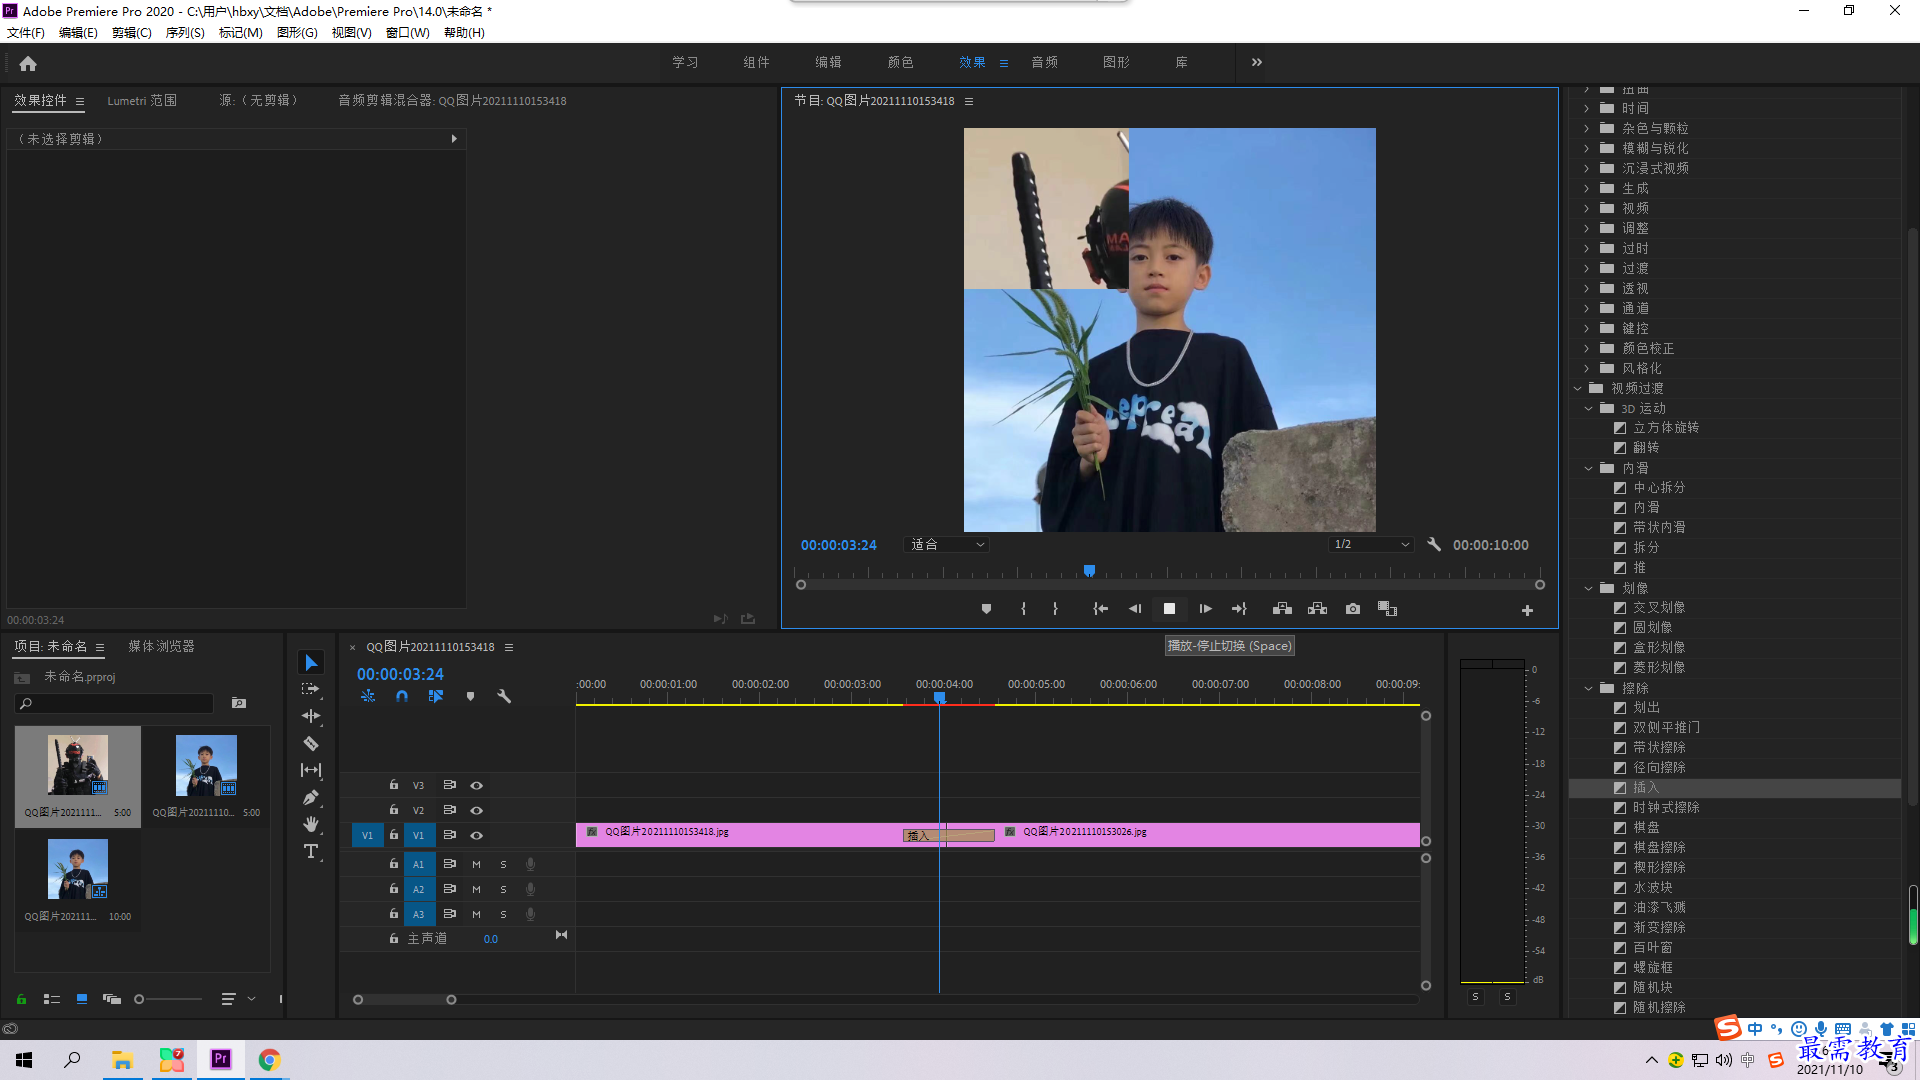Click the Home icon

(28, 63)
